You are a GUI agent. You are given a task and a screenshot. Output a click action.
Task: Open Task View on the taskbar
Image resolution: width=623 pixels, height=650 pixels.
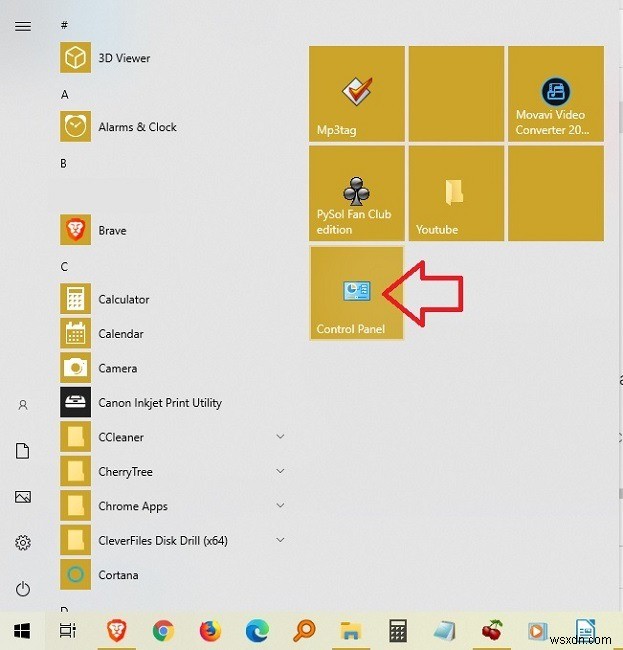pyautogui.click(x=68, y=631)
